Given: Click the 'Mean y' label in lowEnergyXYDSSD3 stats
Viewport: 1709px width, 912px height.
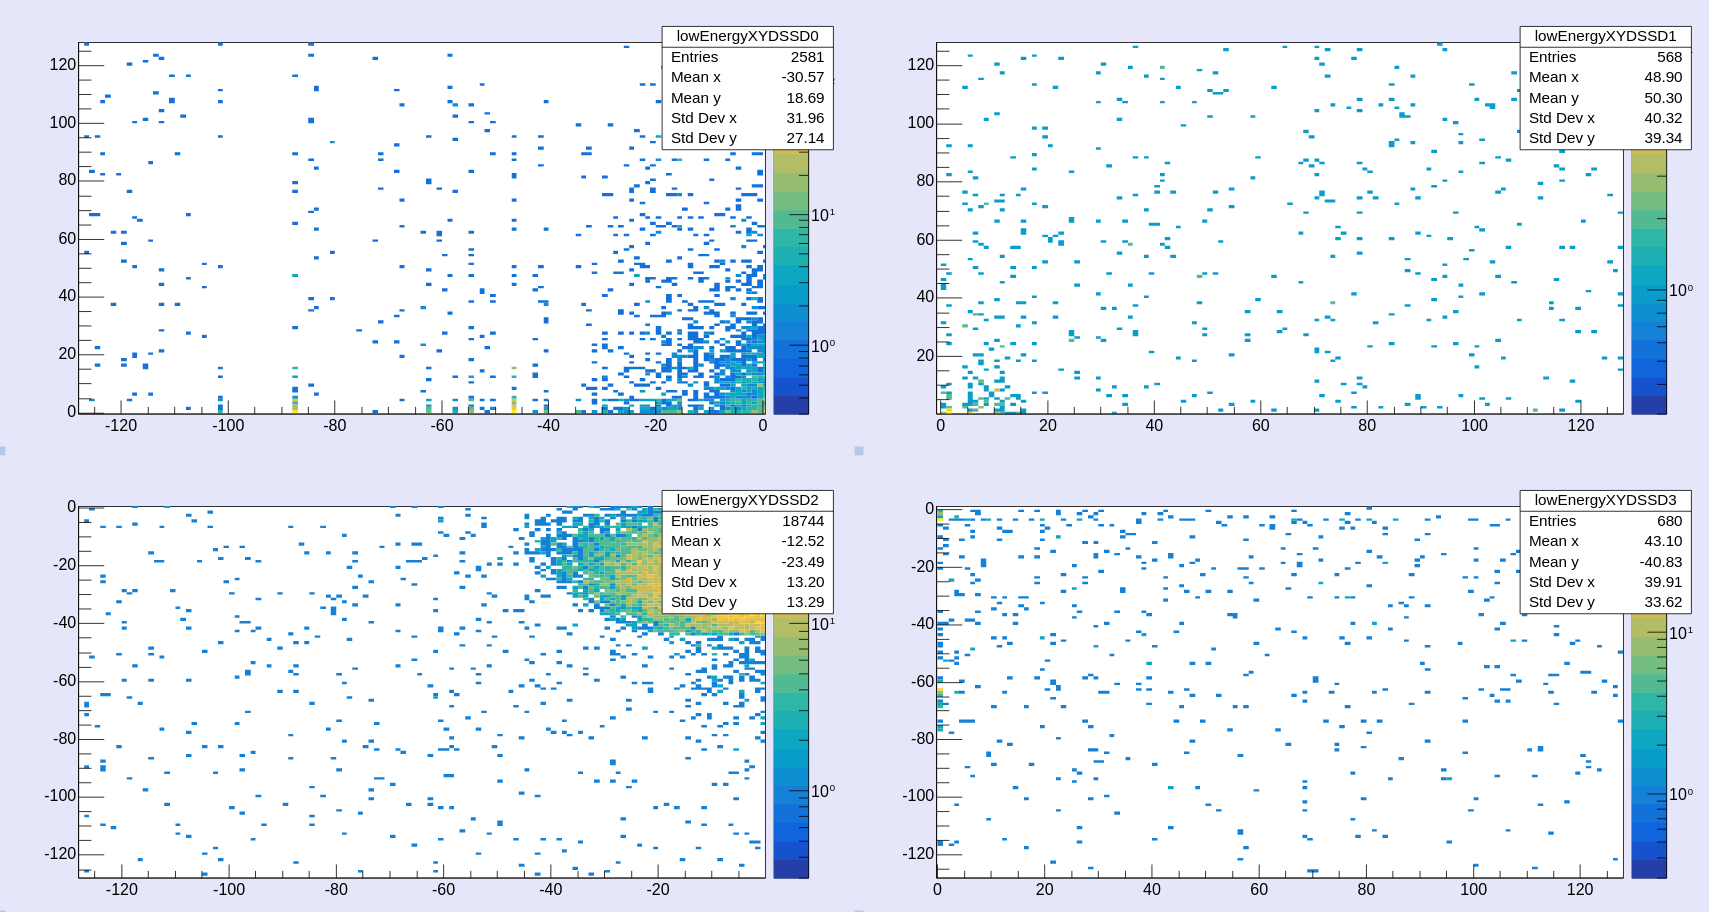Looking at the screenshot, I should coord(1554,562).
